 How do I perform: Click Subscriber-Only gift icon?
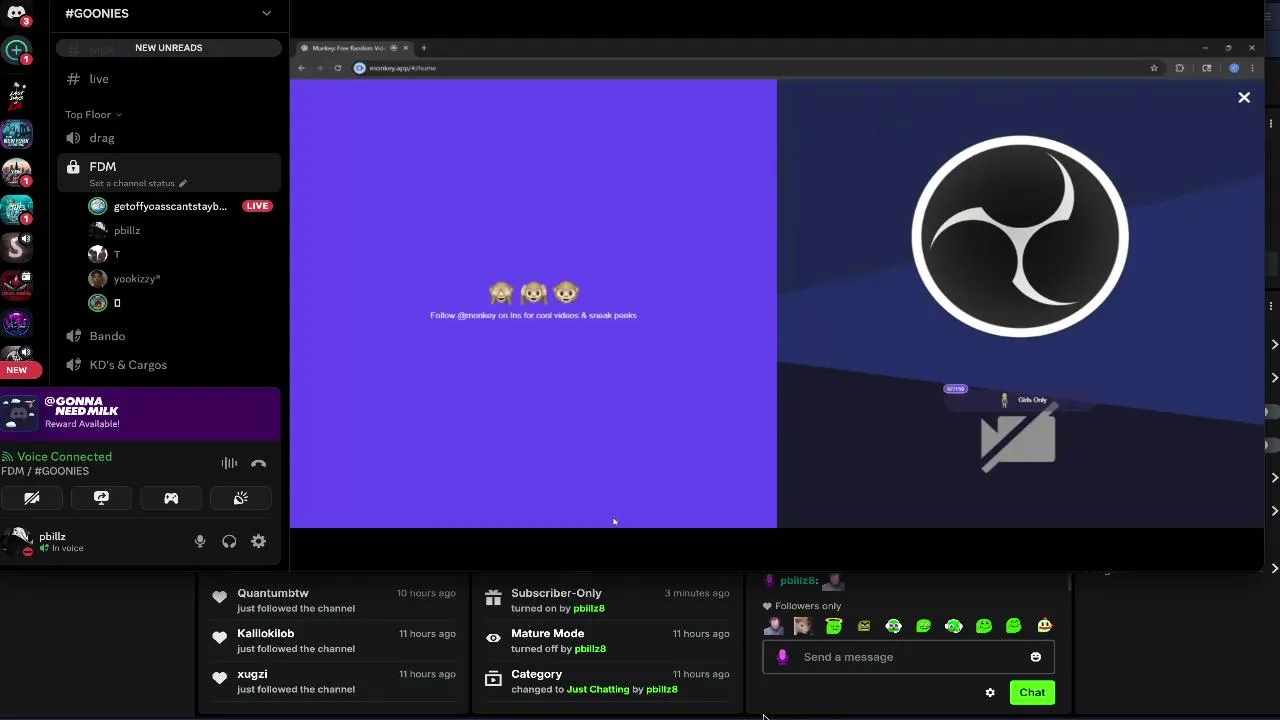click(x=493, y=598)
